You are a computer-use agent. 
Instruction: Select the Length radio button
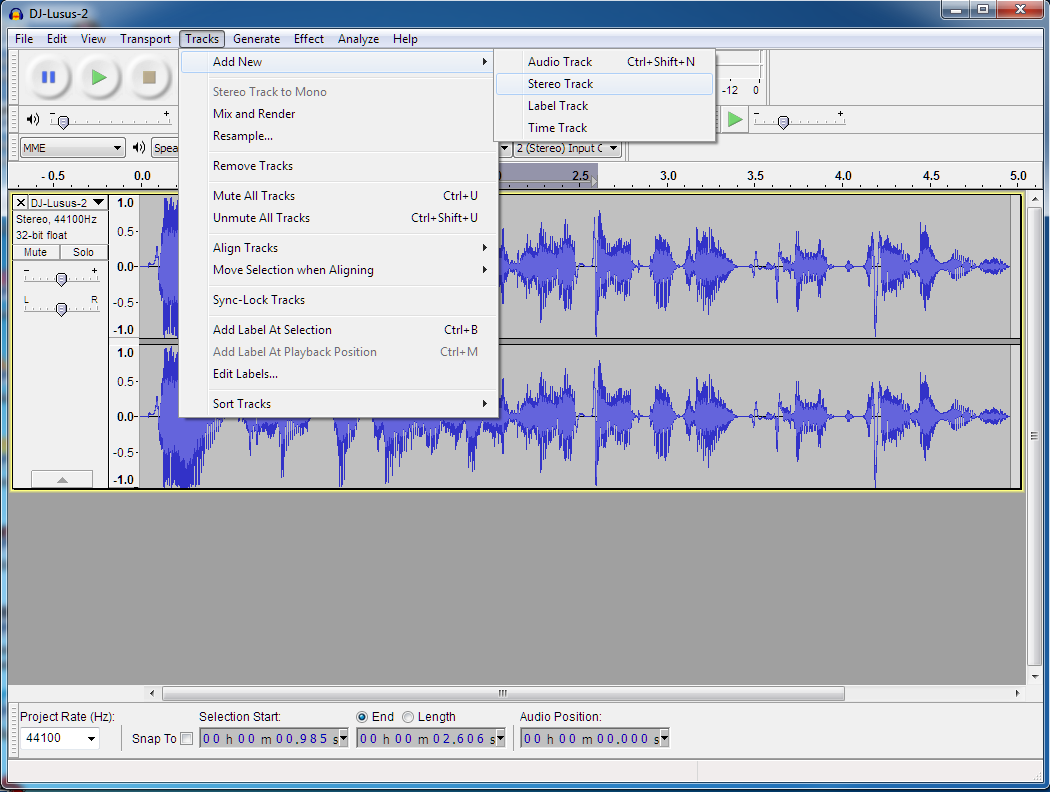(408, 716)
